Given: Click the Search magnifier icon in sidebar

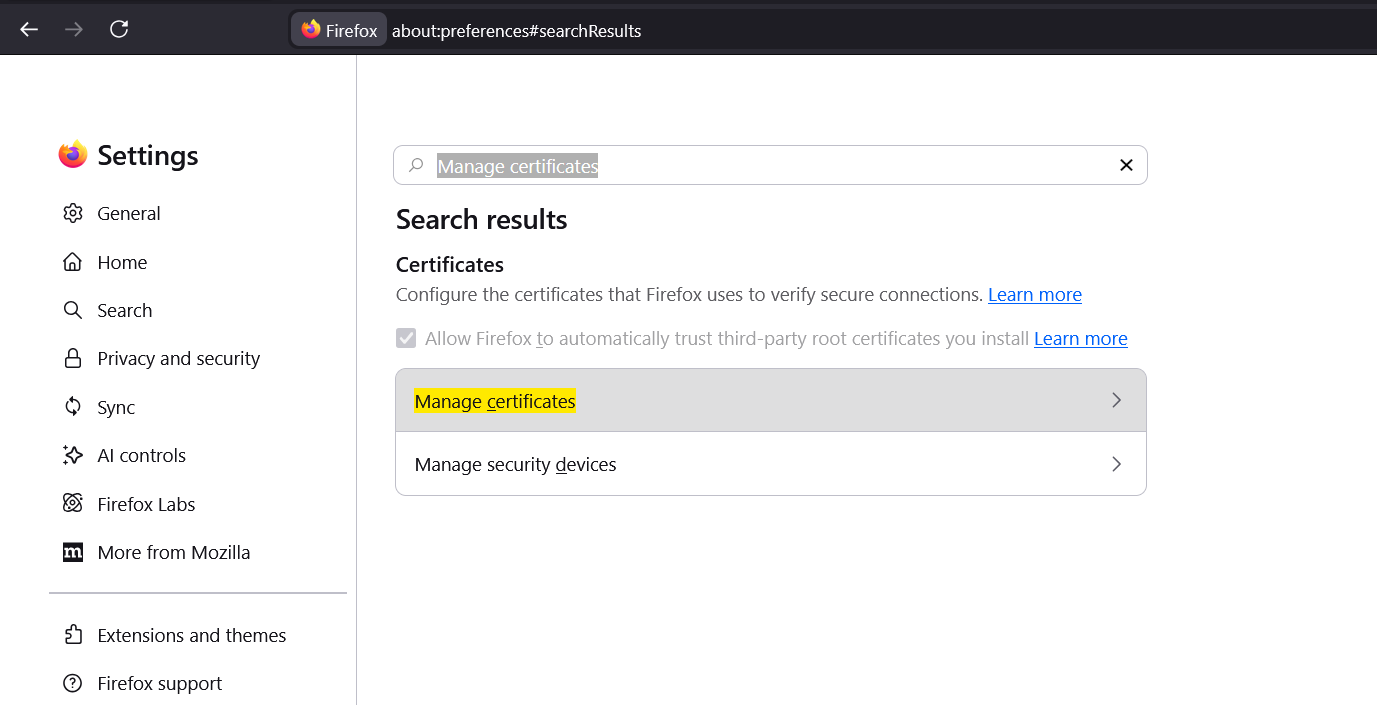Looking at the screenshot, I should click(73, 310).
